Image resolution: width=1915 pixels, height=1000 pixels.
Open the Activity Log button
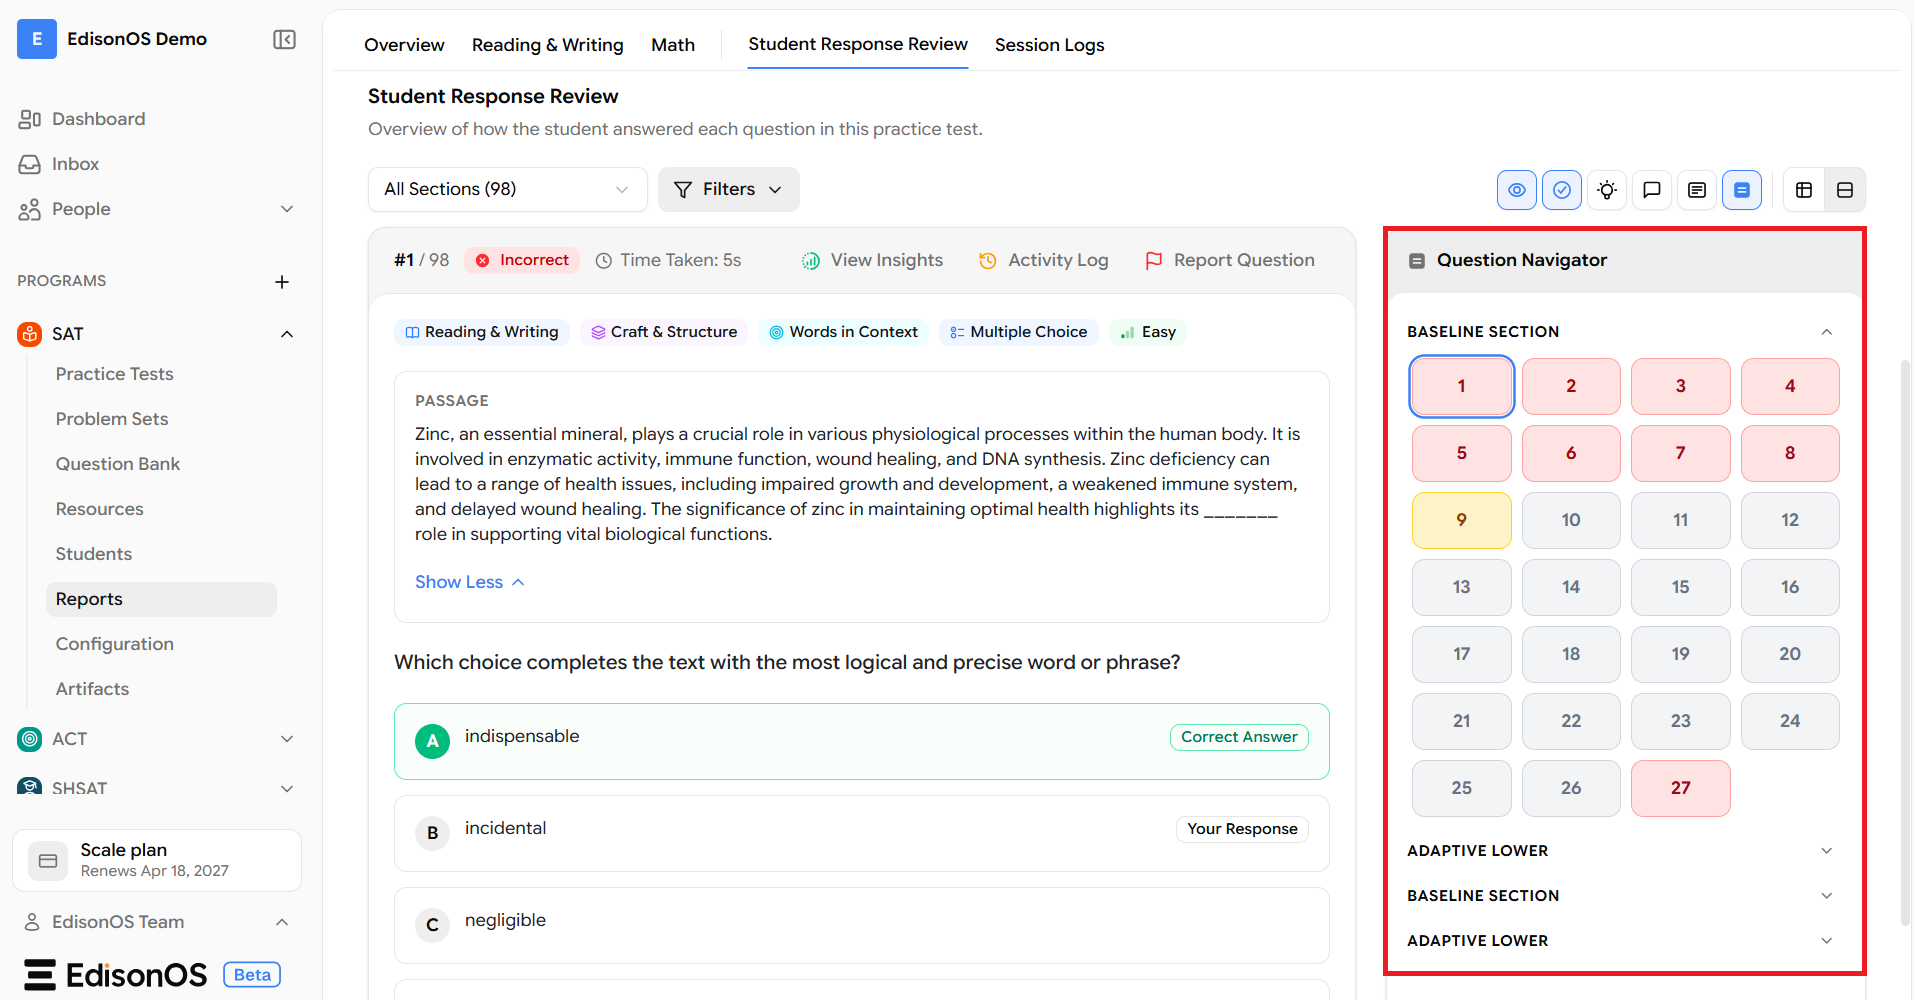point(1044,261)
